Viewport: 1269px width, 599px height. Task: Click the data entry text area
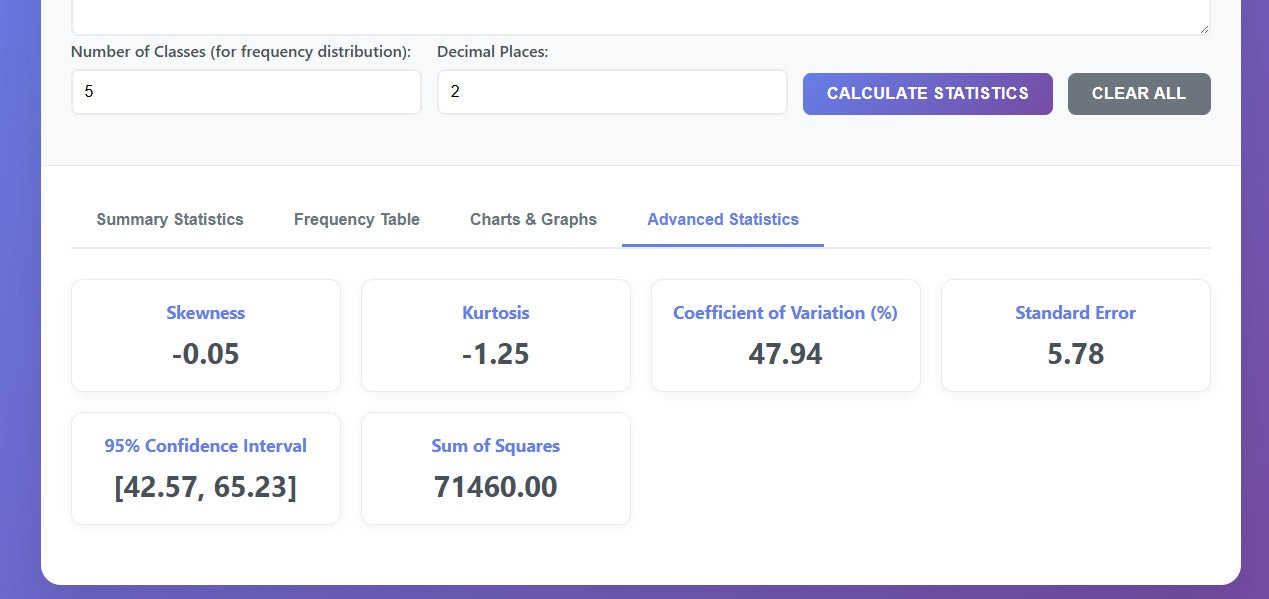640,14
